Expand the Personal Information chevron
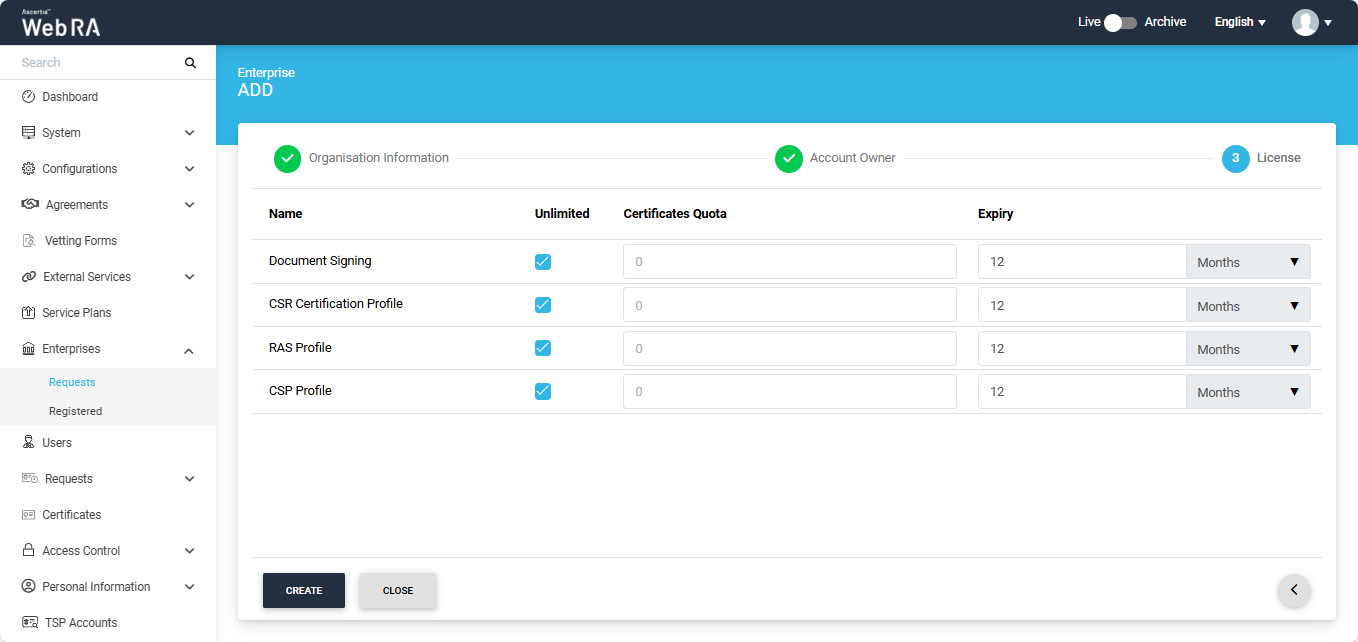This screenshot has height=642, width=1358. [x=190, y=587]
